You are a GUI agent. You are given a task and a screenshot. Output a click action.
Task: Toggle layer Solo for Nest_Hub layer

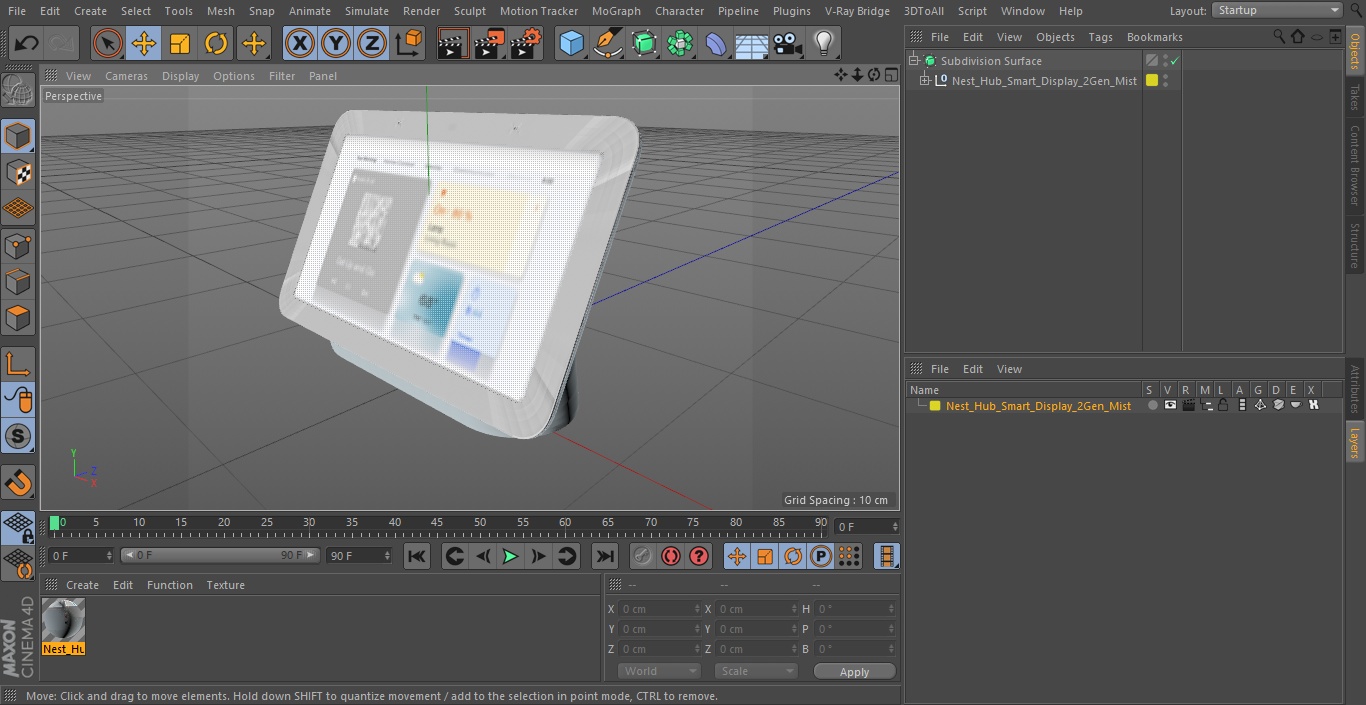pos(1152,406)
